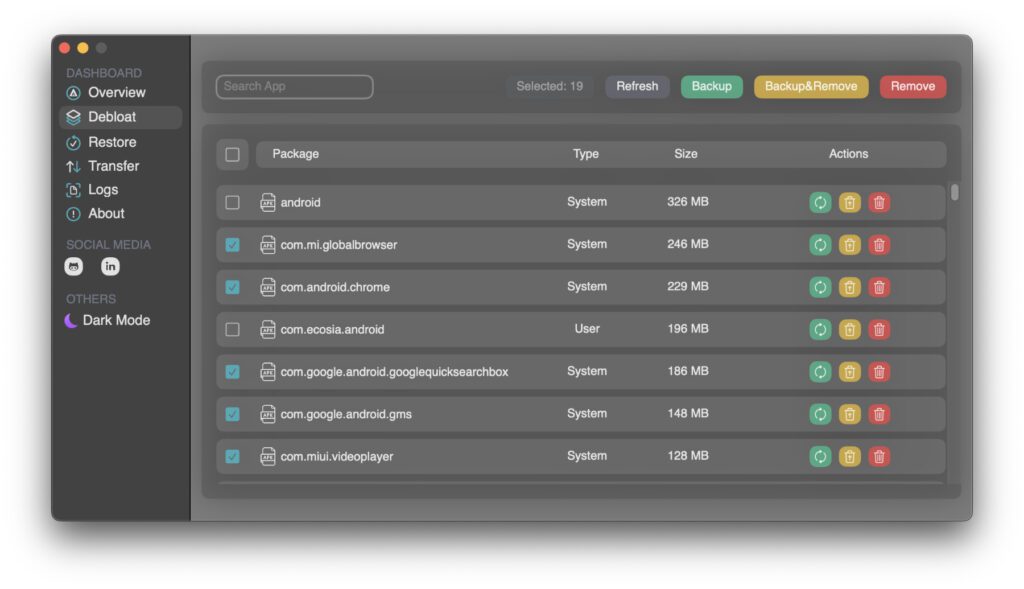Image resolution: width=1024 pixels, height=589 pixels.
Task: Open the GitHub social media icon
Action: [x=74, y=267]
